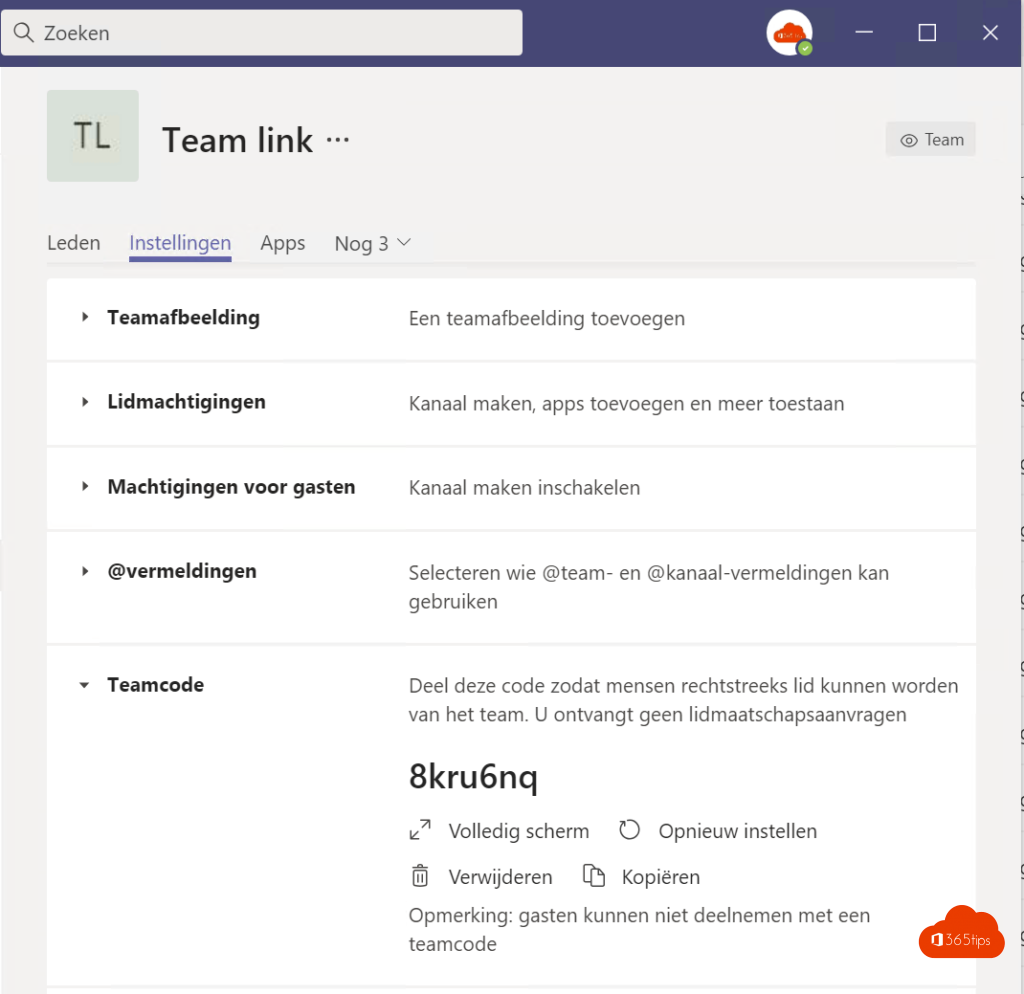Close the Teams window

point(990,33)
